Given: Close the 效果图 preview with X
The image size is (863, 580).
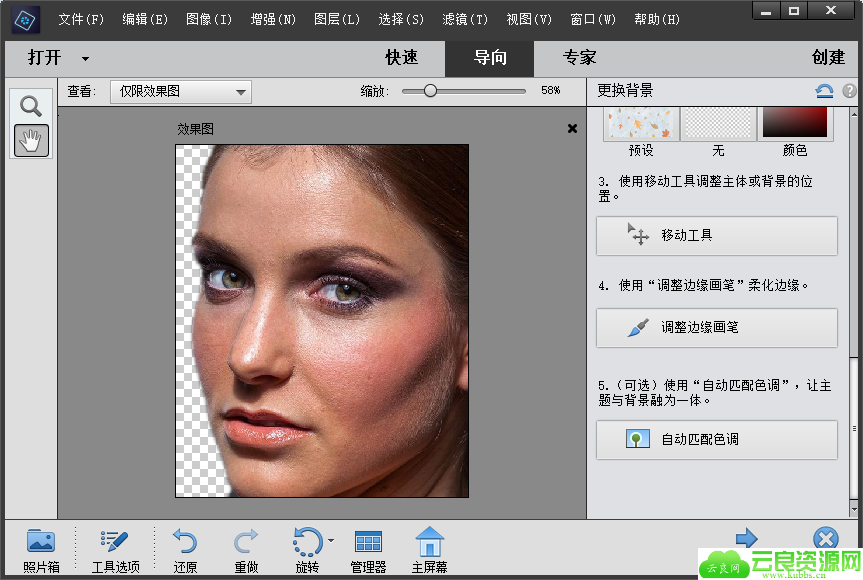Looking at the screenshot, I should point(572,128).
